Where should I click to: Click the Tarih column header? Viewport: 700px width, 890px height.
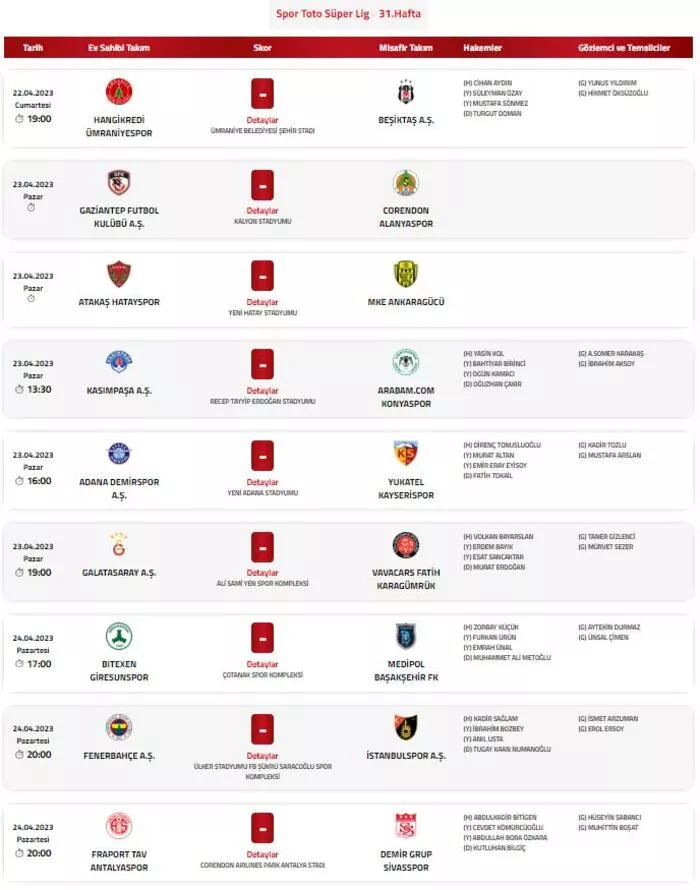(33, 48)
